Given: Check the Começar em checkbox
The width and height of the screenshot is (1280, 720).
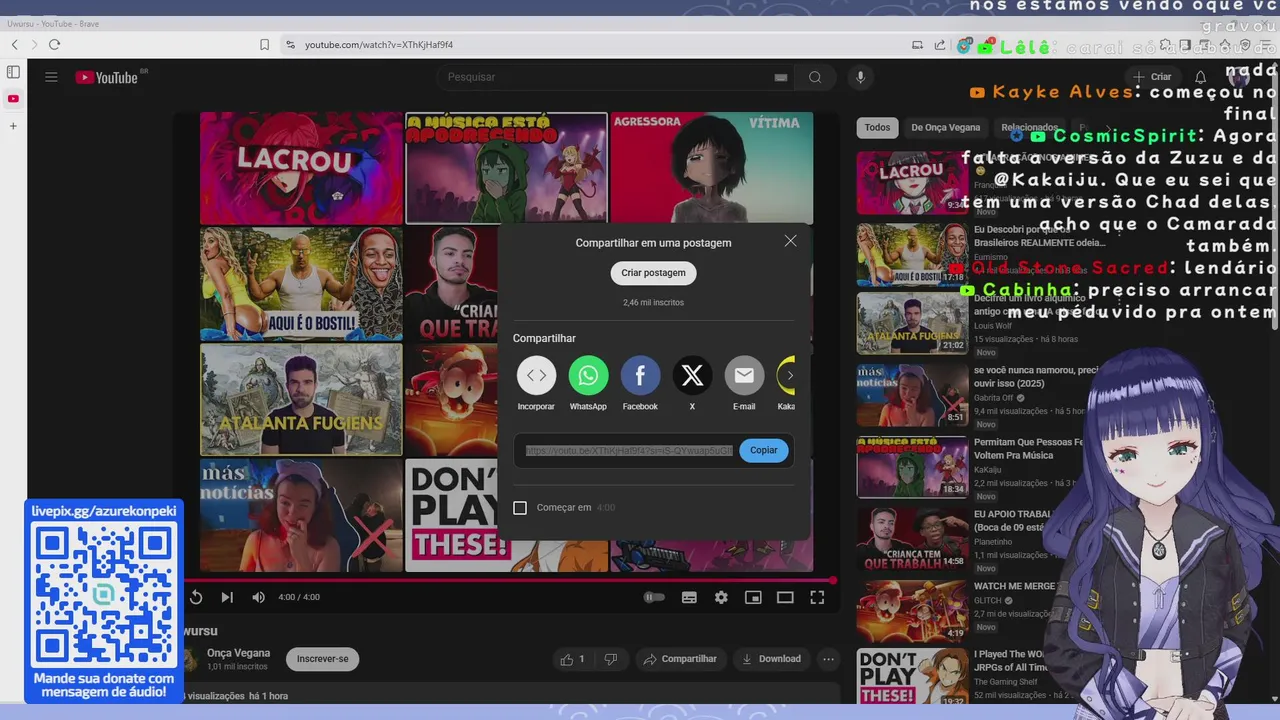Looking at the screenshot, I should point(520,508).
